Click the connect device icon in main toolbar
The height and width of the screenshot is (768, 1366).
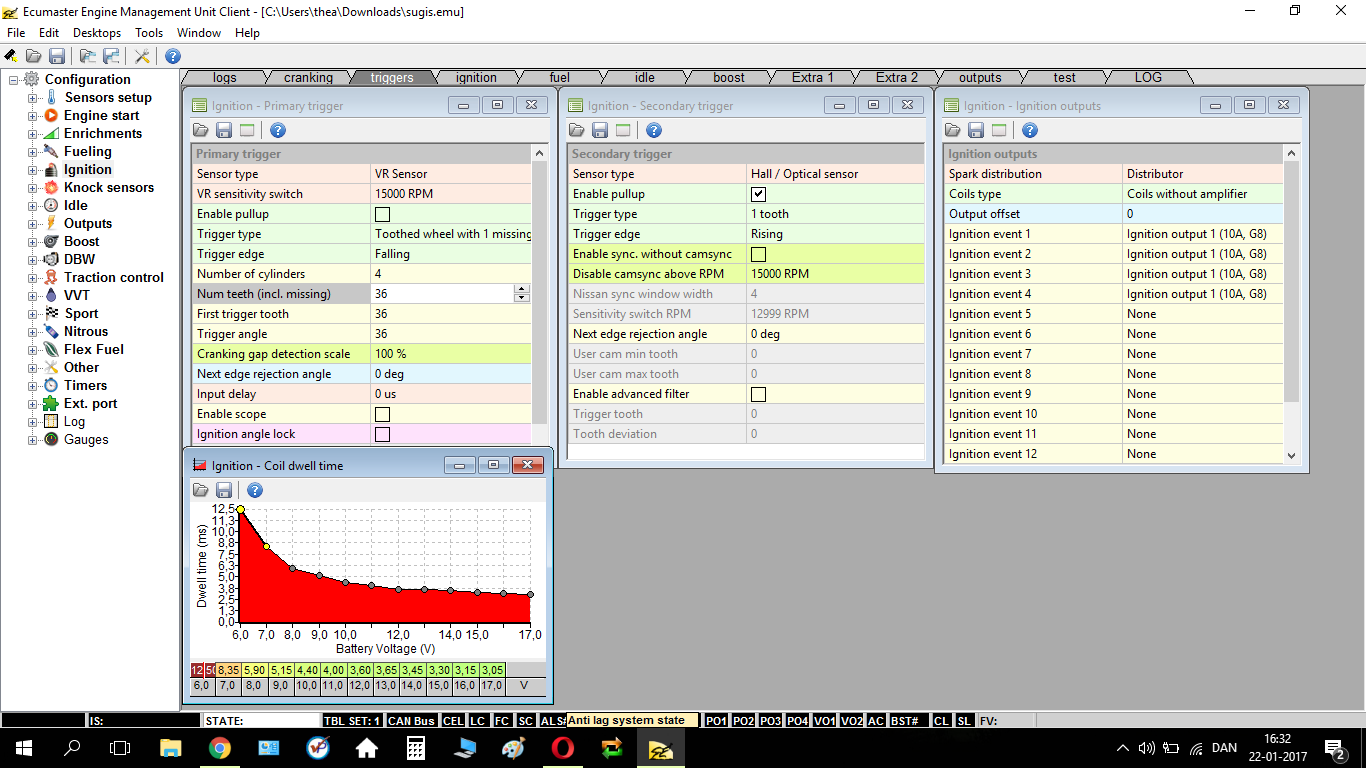(11, 57)
